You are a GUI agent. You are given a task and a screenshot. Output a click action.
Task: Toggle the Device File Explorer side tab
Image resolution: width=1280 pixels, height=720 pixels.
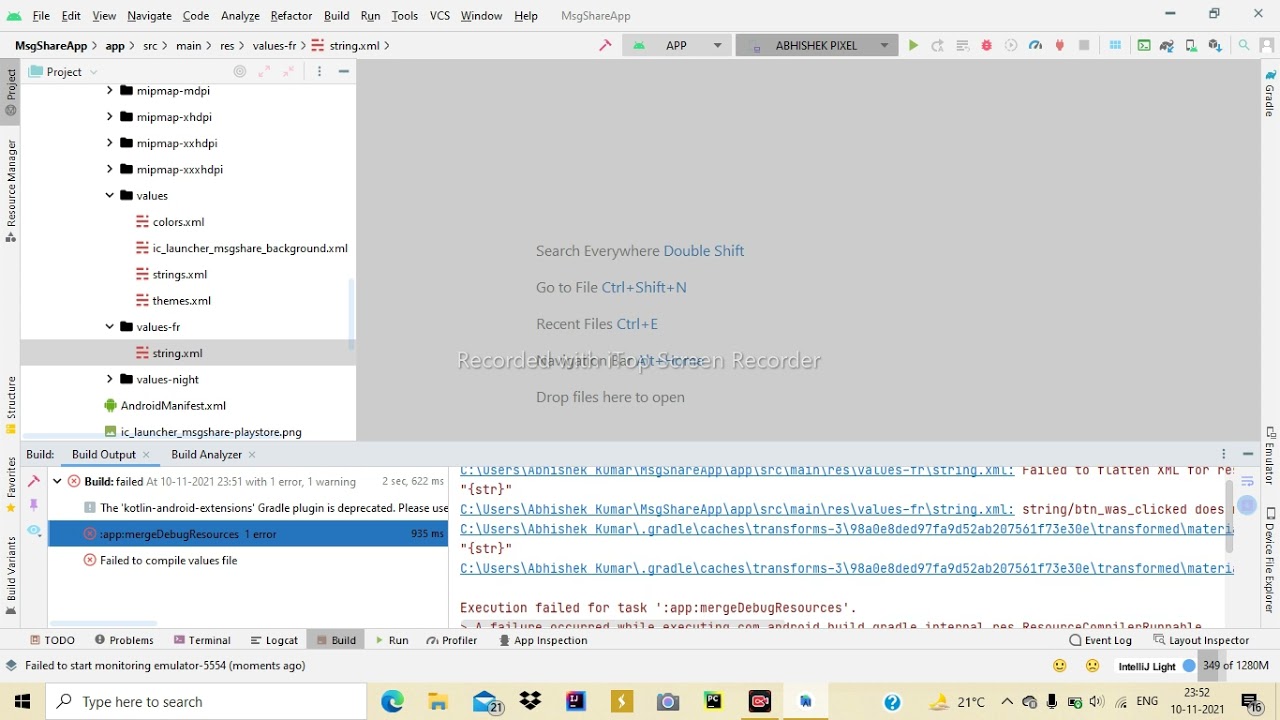click(x=1270, y=560)
